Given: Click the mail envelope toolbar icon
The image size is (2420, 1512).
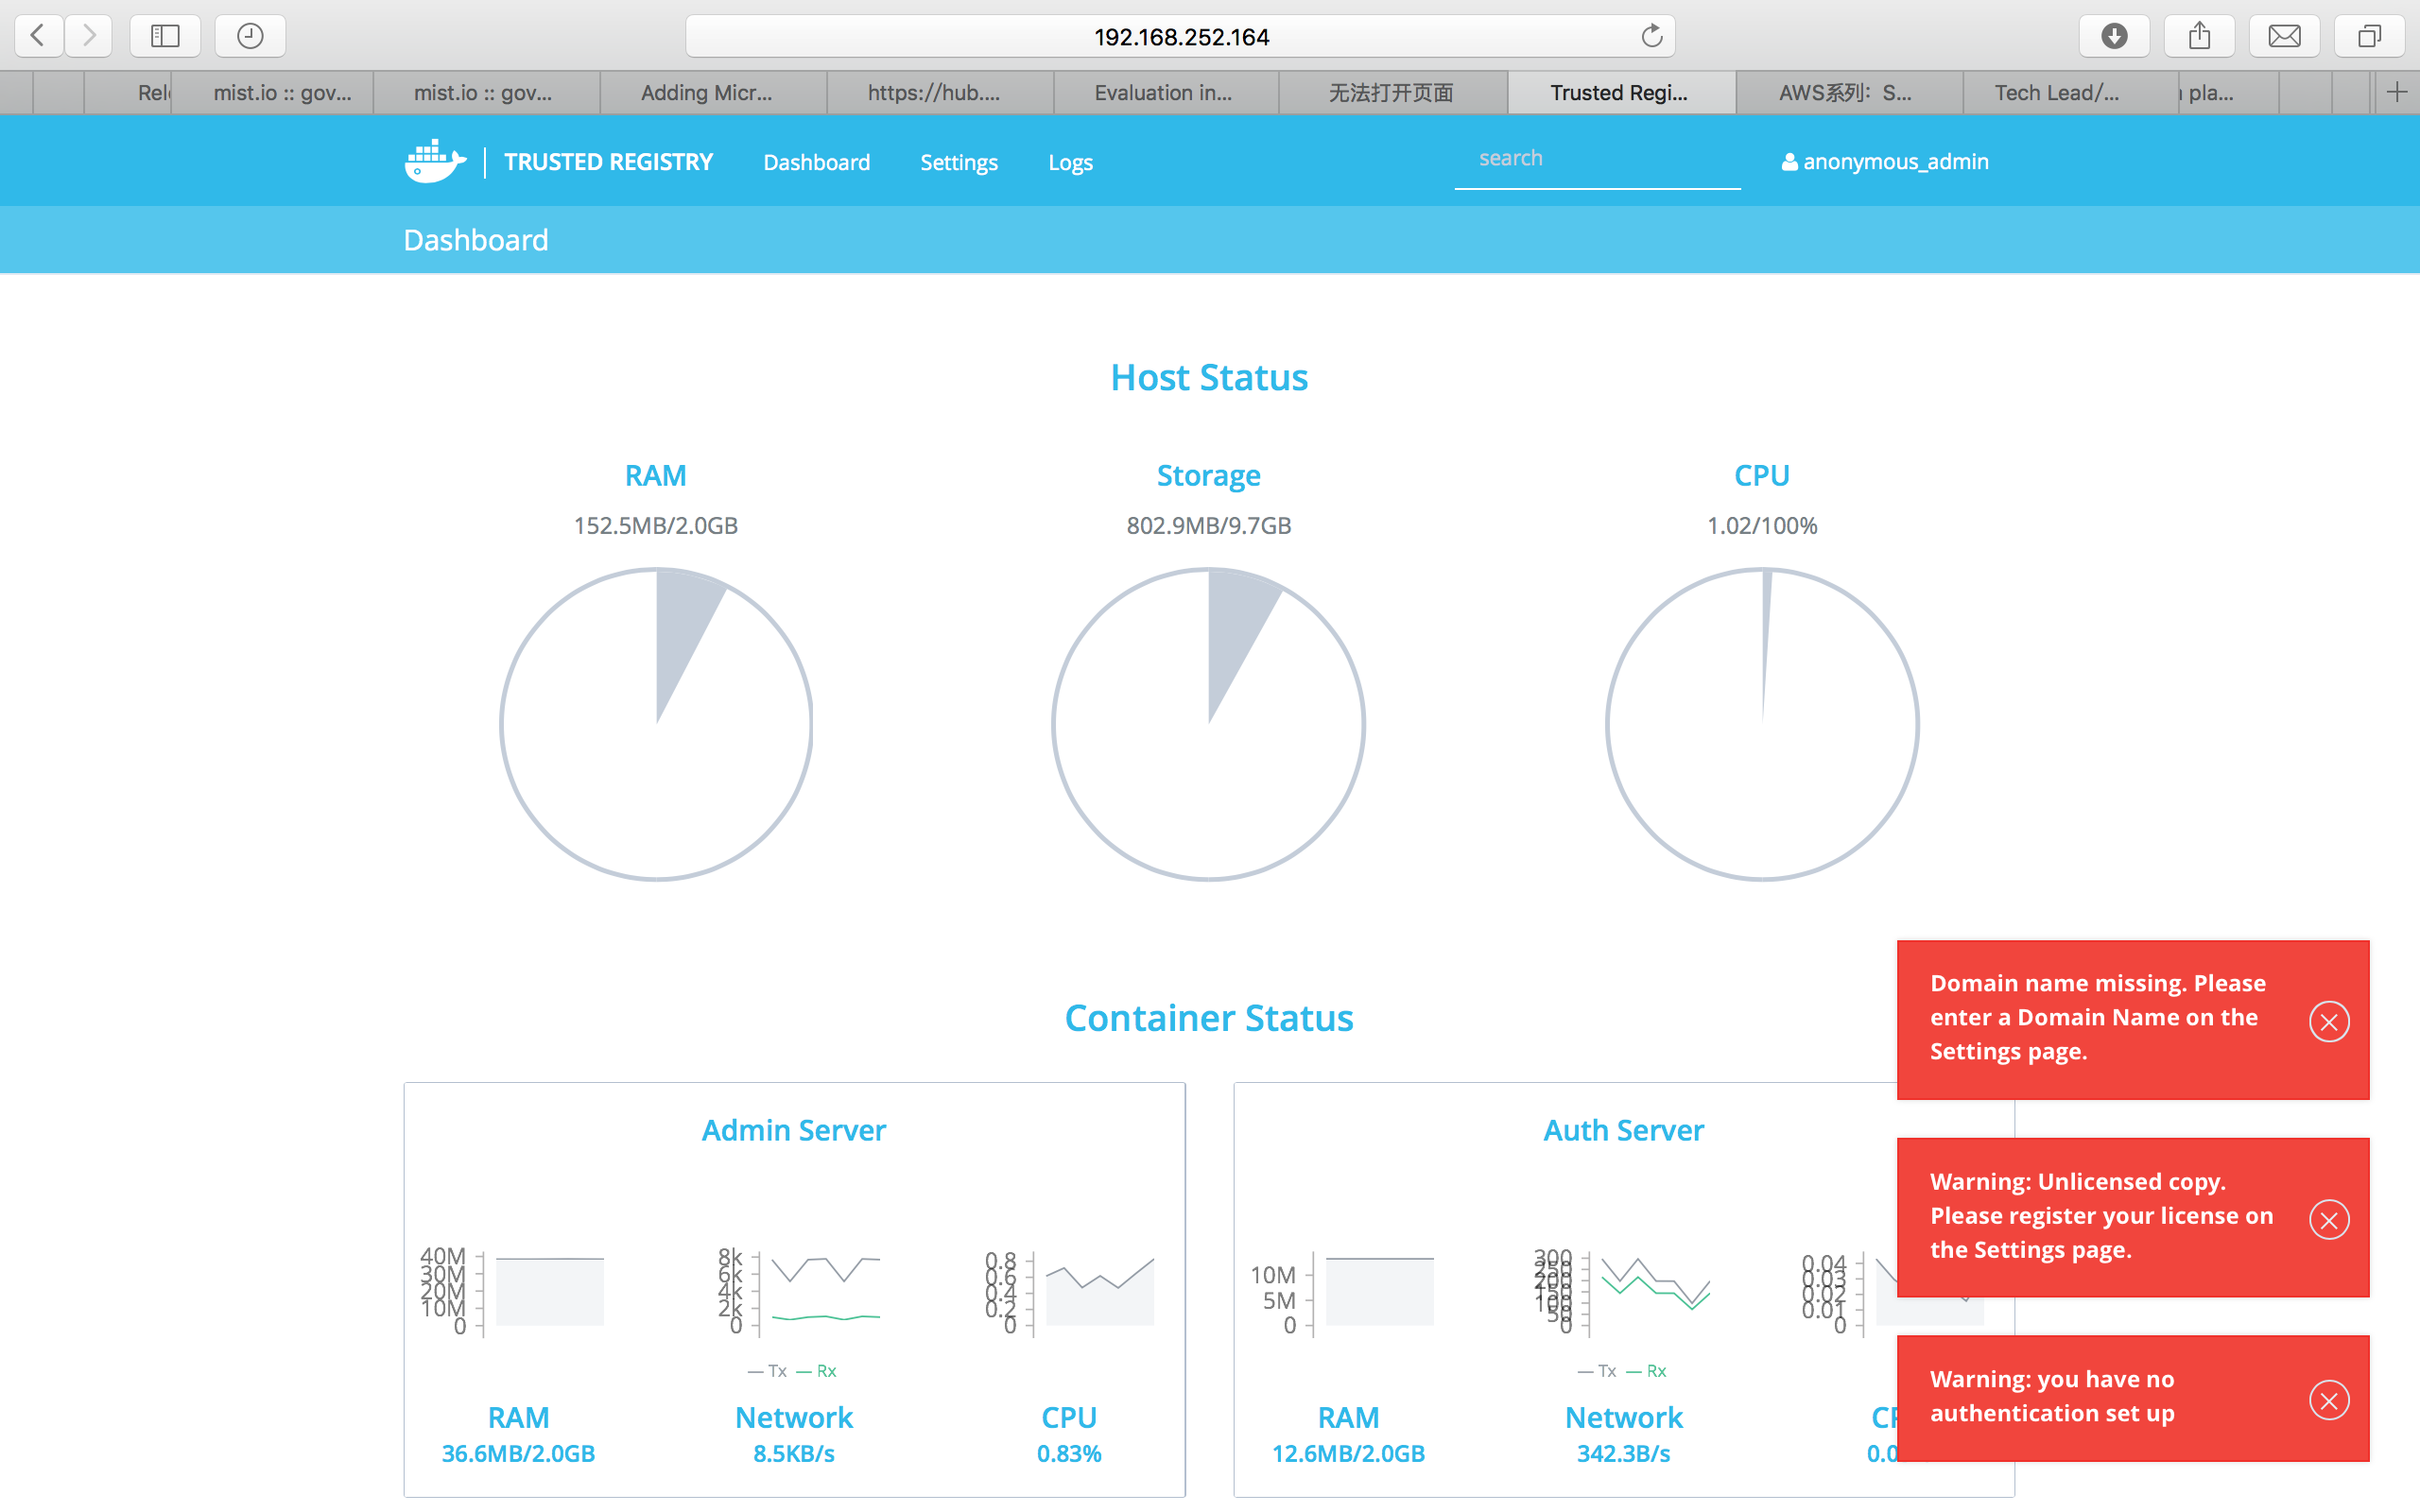Looking at the screenshot, I should [2284, 36].
